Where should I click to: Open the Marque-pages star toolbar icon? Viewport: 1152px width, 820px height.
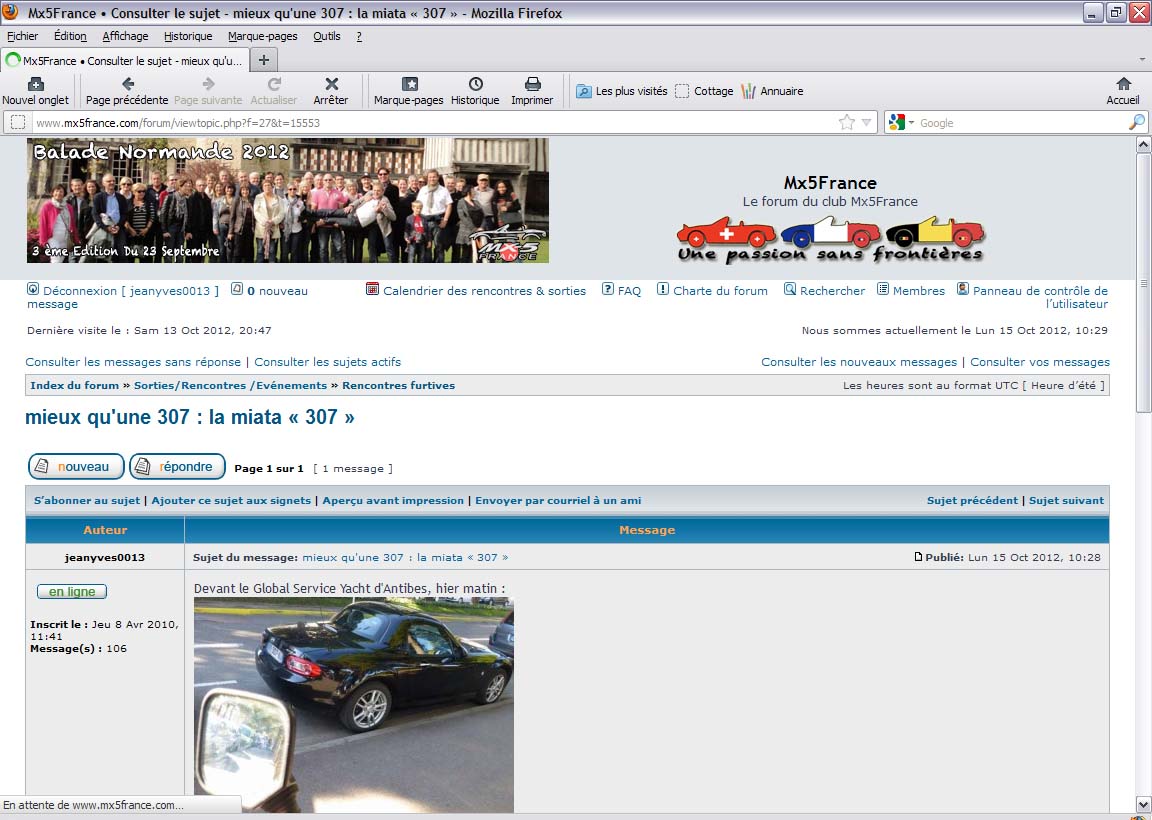[408, 85]
